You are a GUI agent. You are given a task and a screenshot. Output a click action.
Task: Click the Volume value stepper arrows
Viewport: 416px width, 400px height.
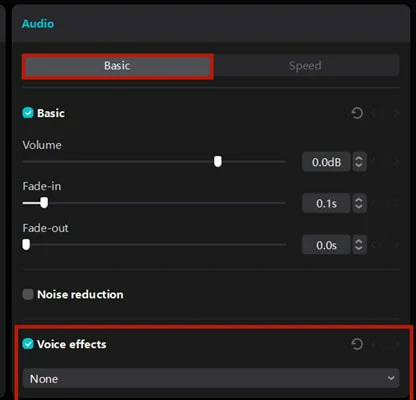(359, 162)
